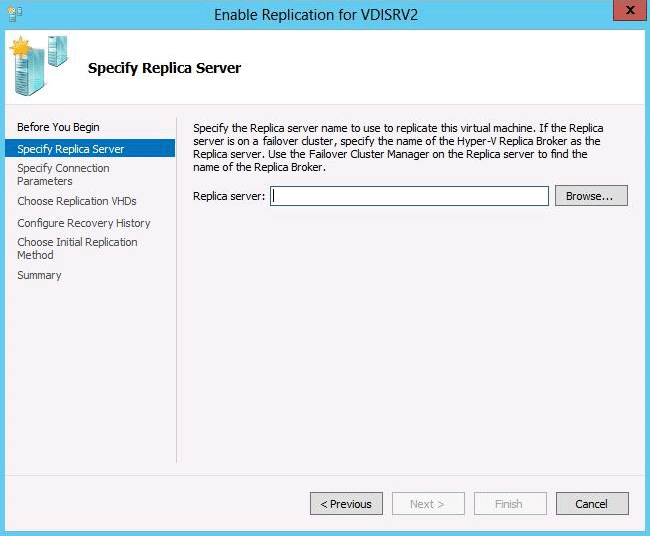Click the Previous button

346,504
